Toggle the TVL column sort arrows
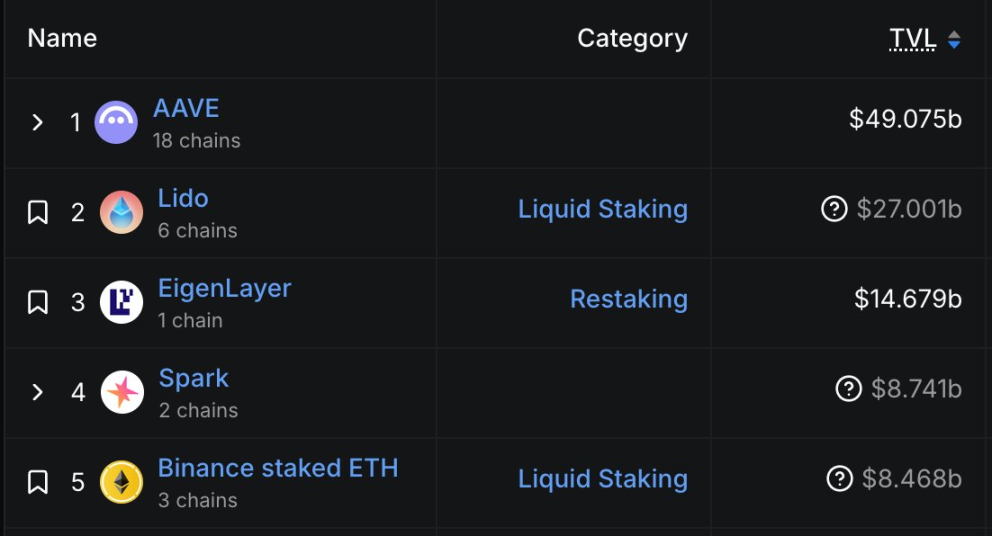This screenshot has width=992, height=536. (954, 40)
